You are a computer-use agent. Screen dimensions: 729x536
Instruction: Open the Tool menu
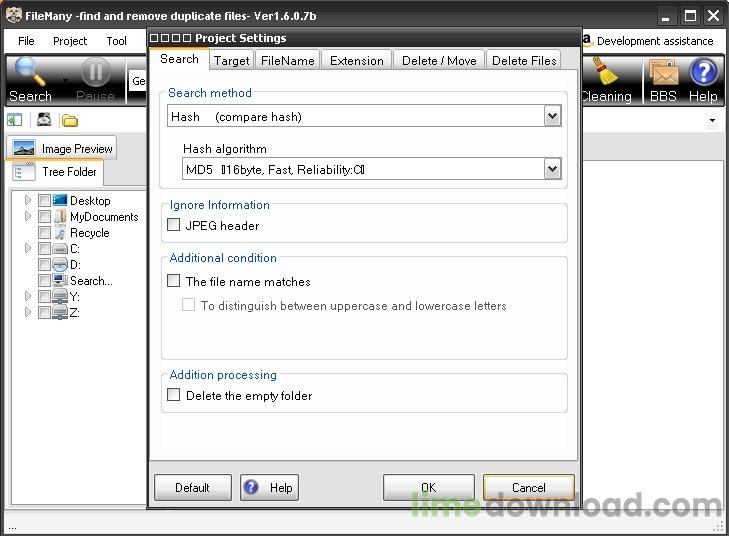[116, 41]
